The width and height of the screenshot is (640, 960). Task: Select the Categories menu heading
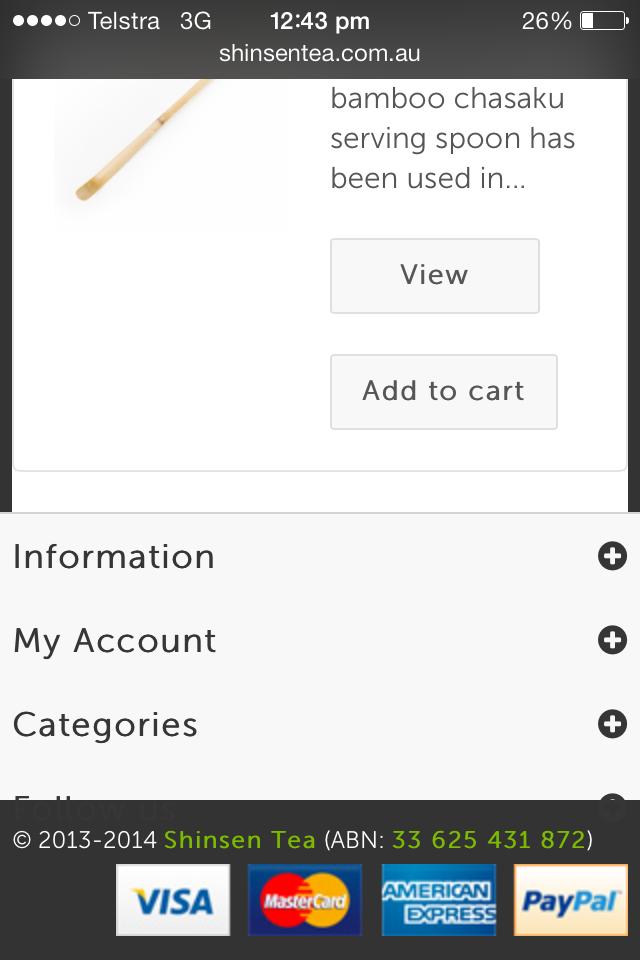[105, 726]
